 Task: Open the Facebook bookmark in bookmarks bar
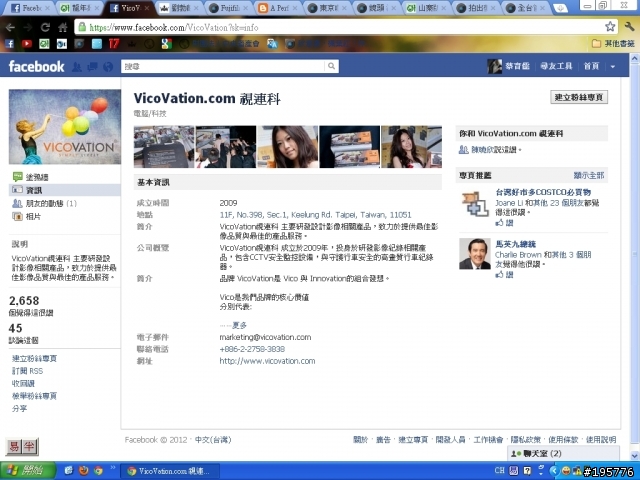tap(9, 44)
